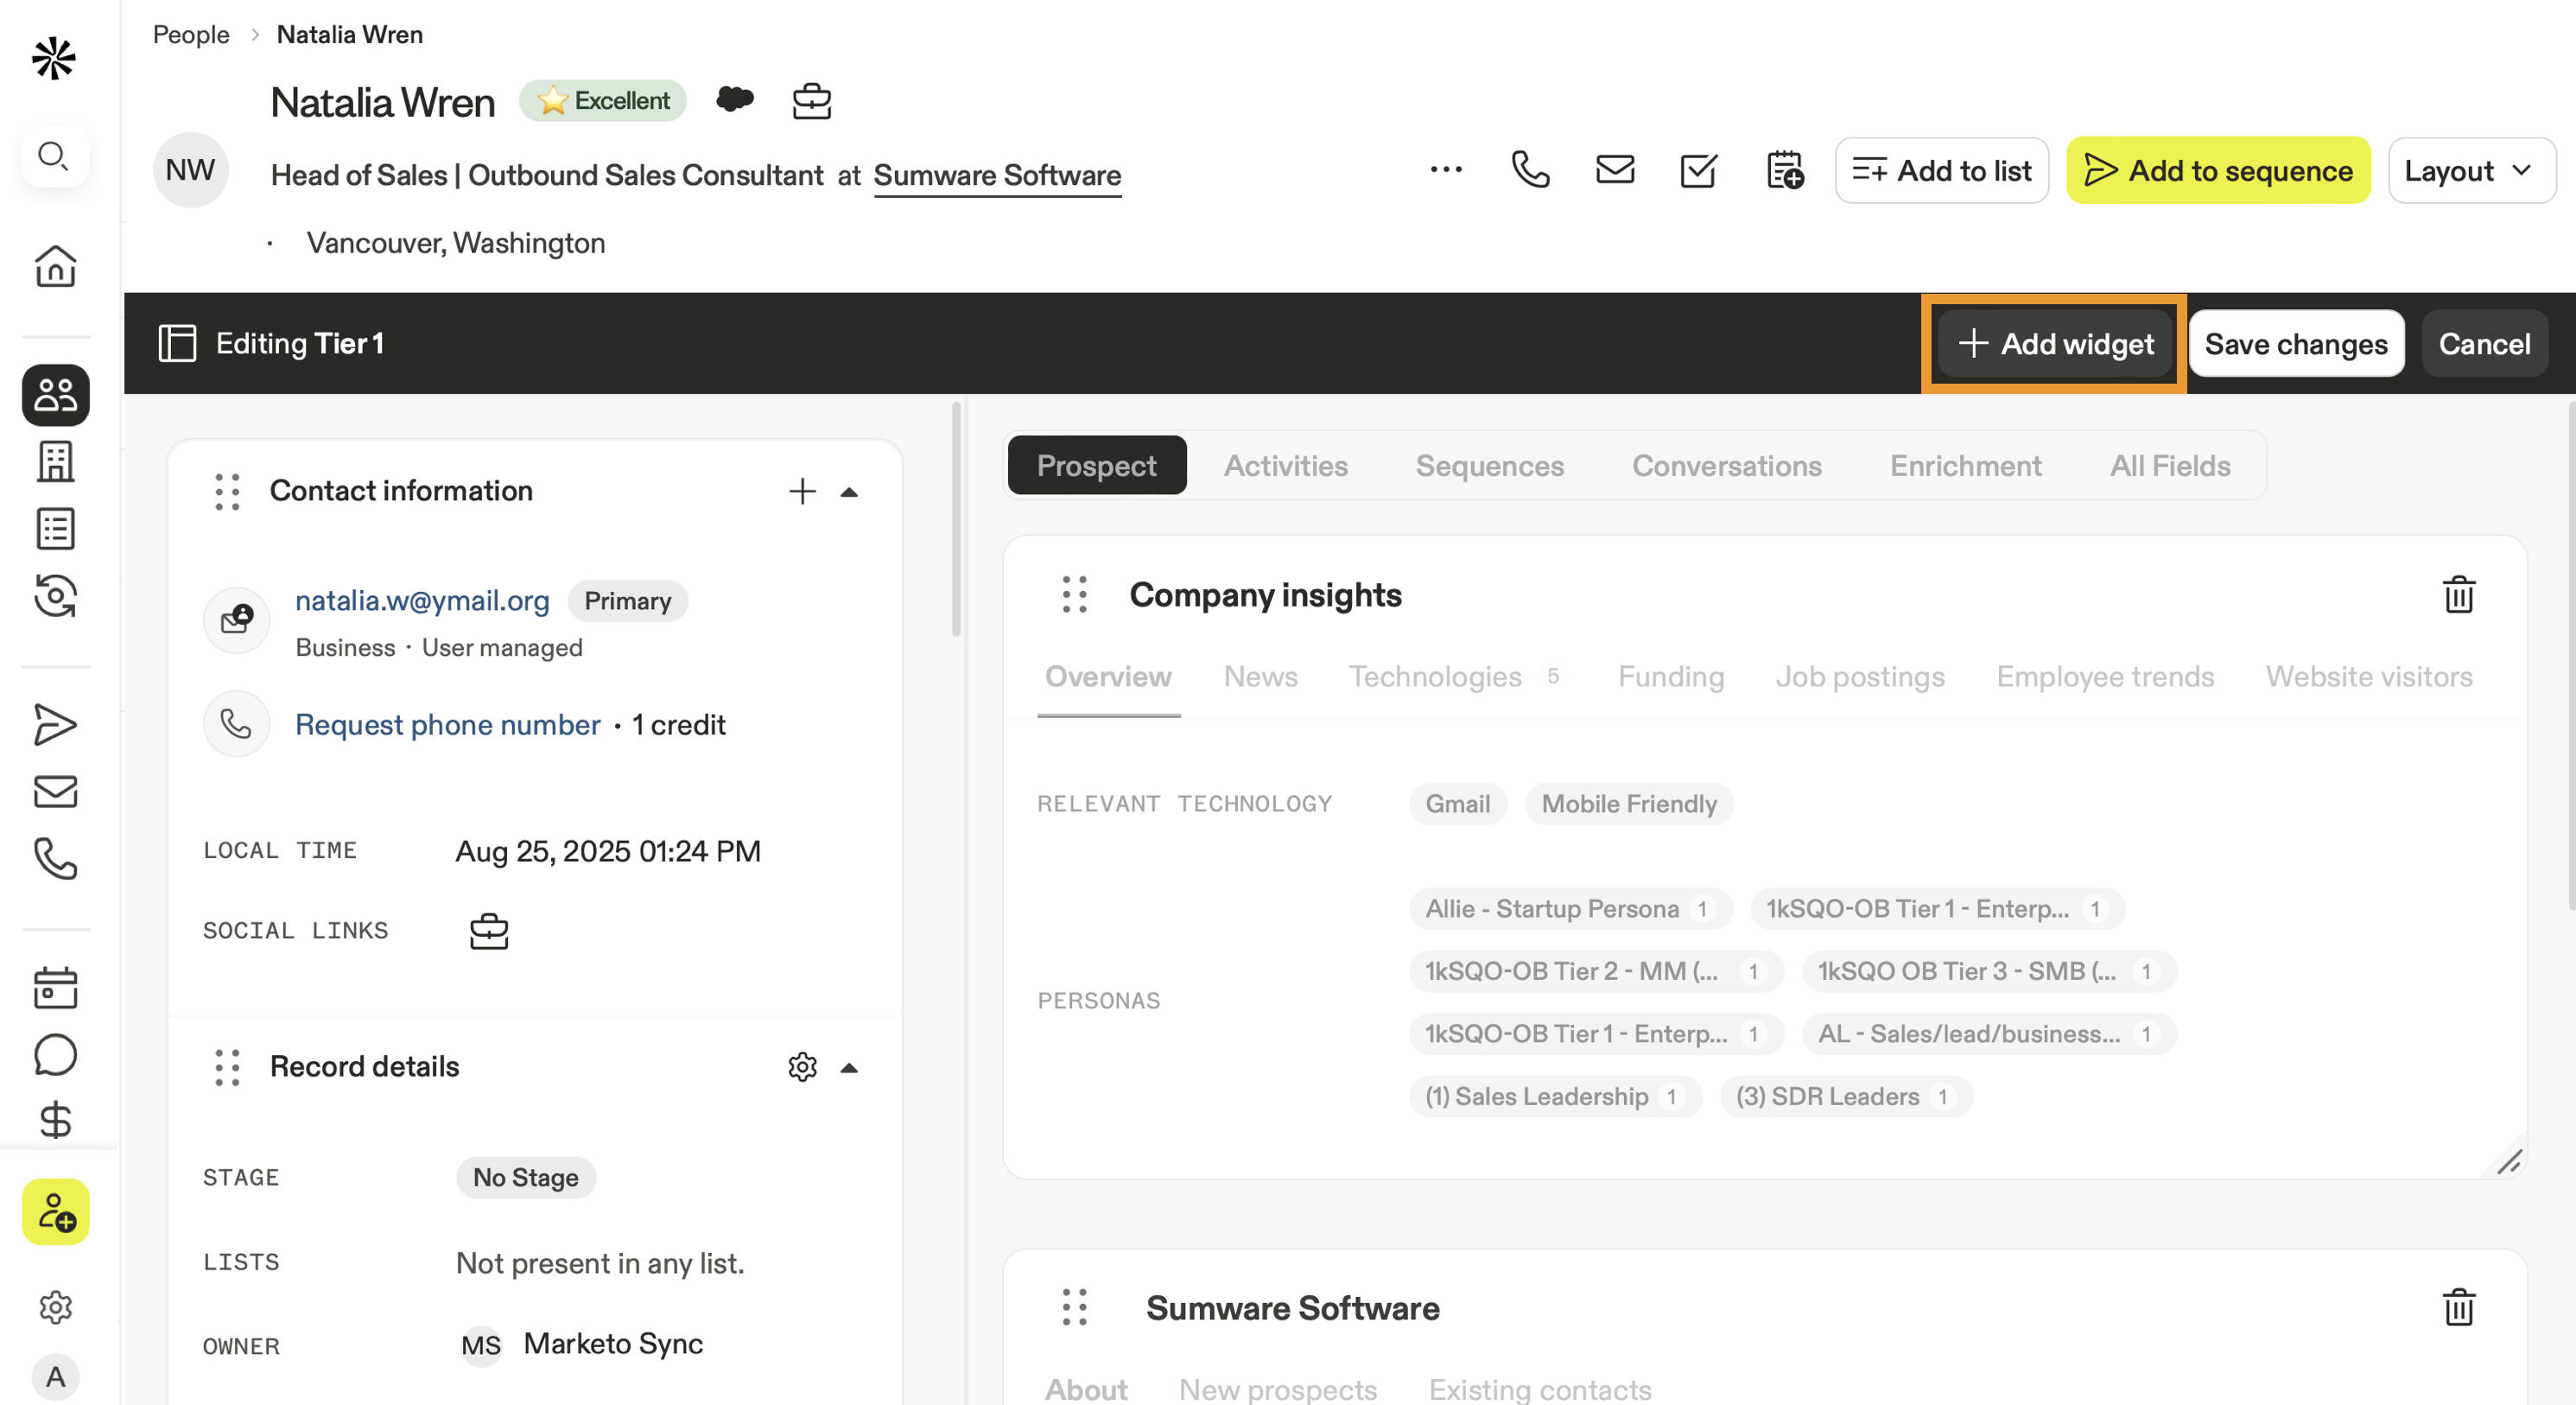The height and width of the screenshot is (1405, 2576).
Task: Click plus icon in Contact information
Action: coord(802,491)
